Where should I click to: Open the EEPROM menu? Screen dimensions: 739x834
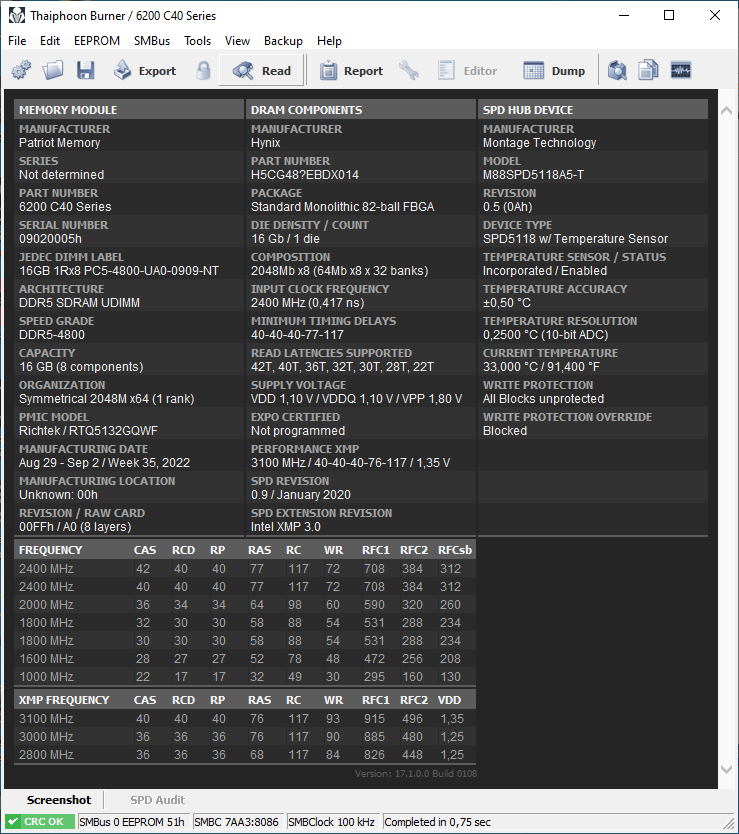coord(97,41)
